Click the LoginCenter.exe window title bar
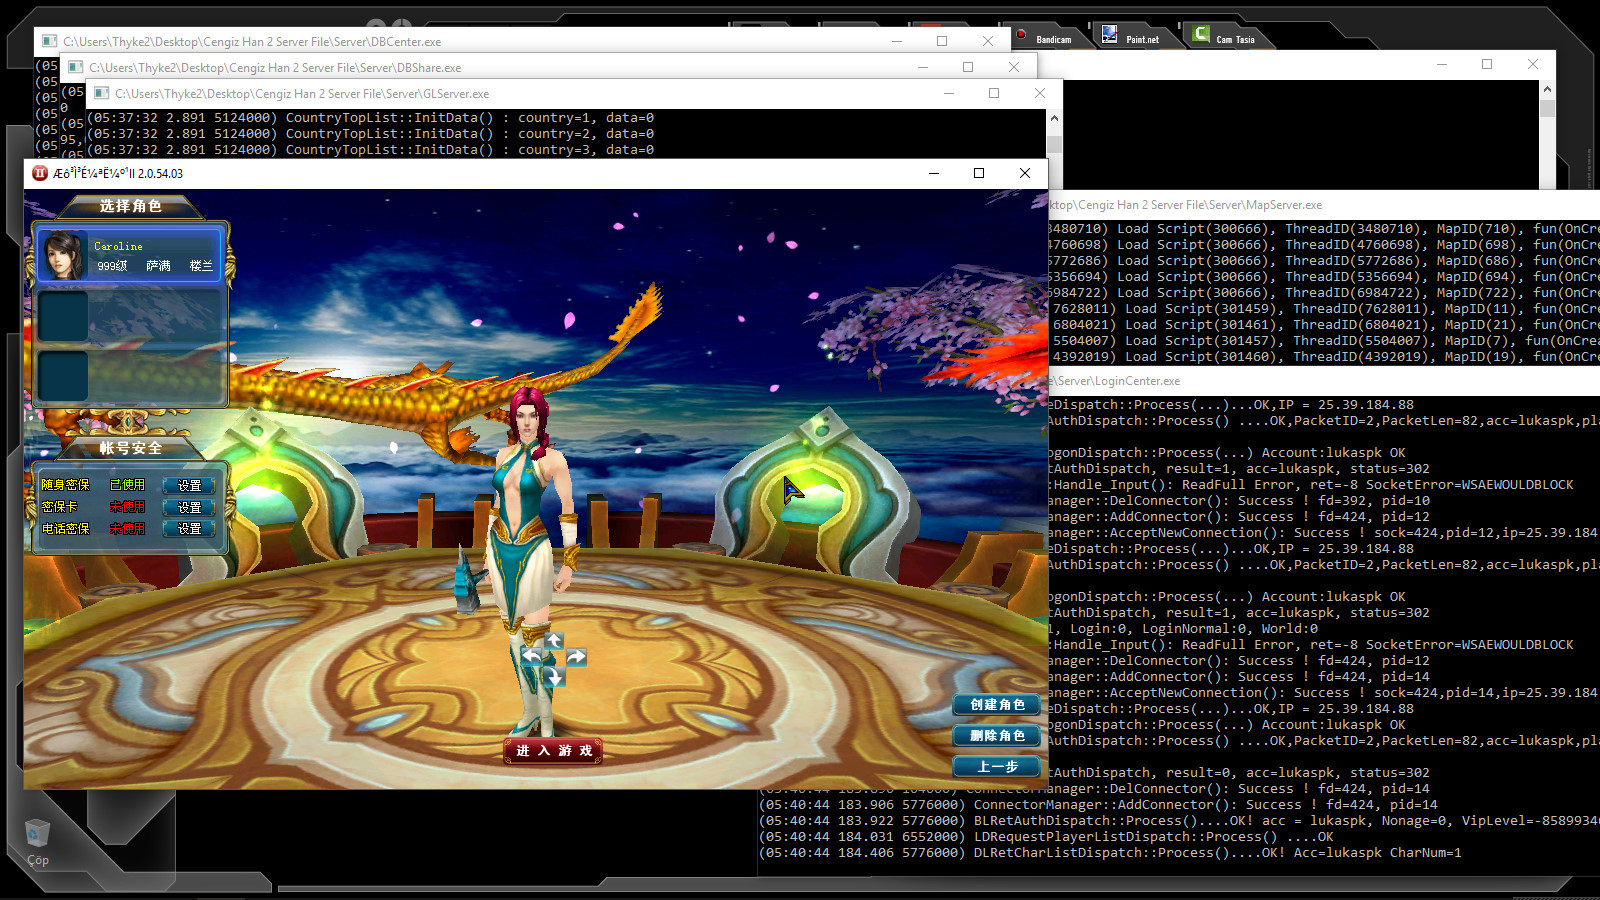Image resolution: width=1600 pixels, height=900 pixels. click(x=1324, y=381)
